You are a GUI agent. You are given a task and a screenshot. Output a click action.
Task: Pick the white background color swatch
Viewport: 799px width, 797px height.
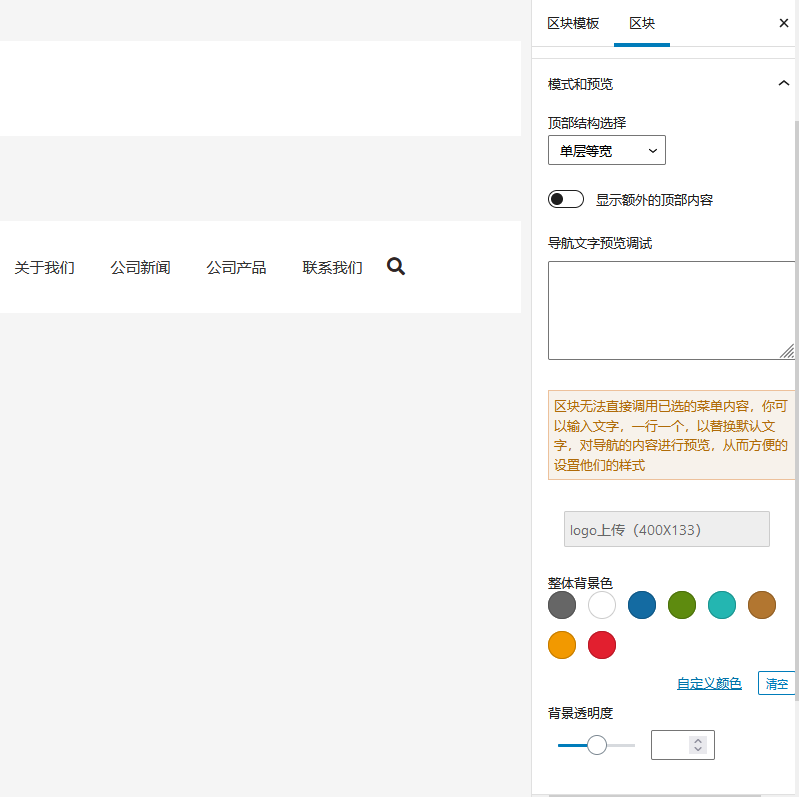click(602, 605)
